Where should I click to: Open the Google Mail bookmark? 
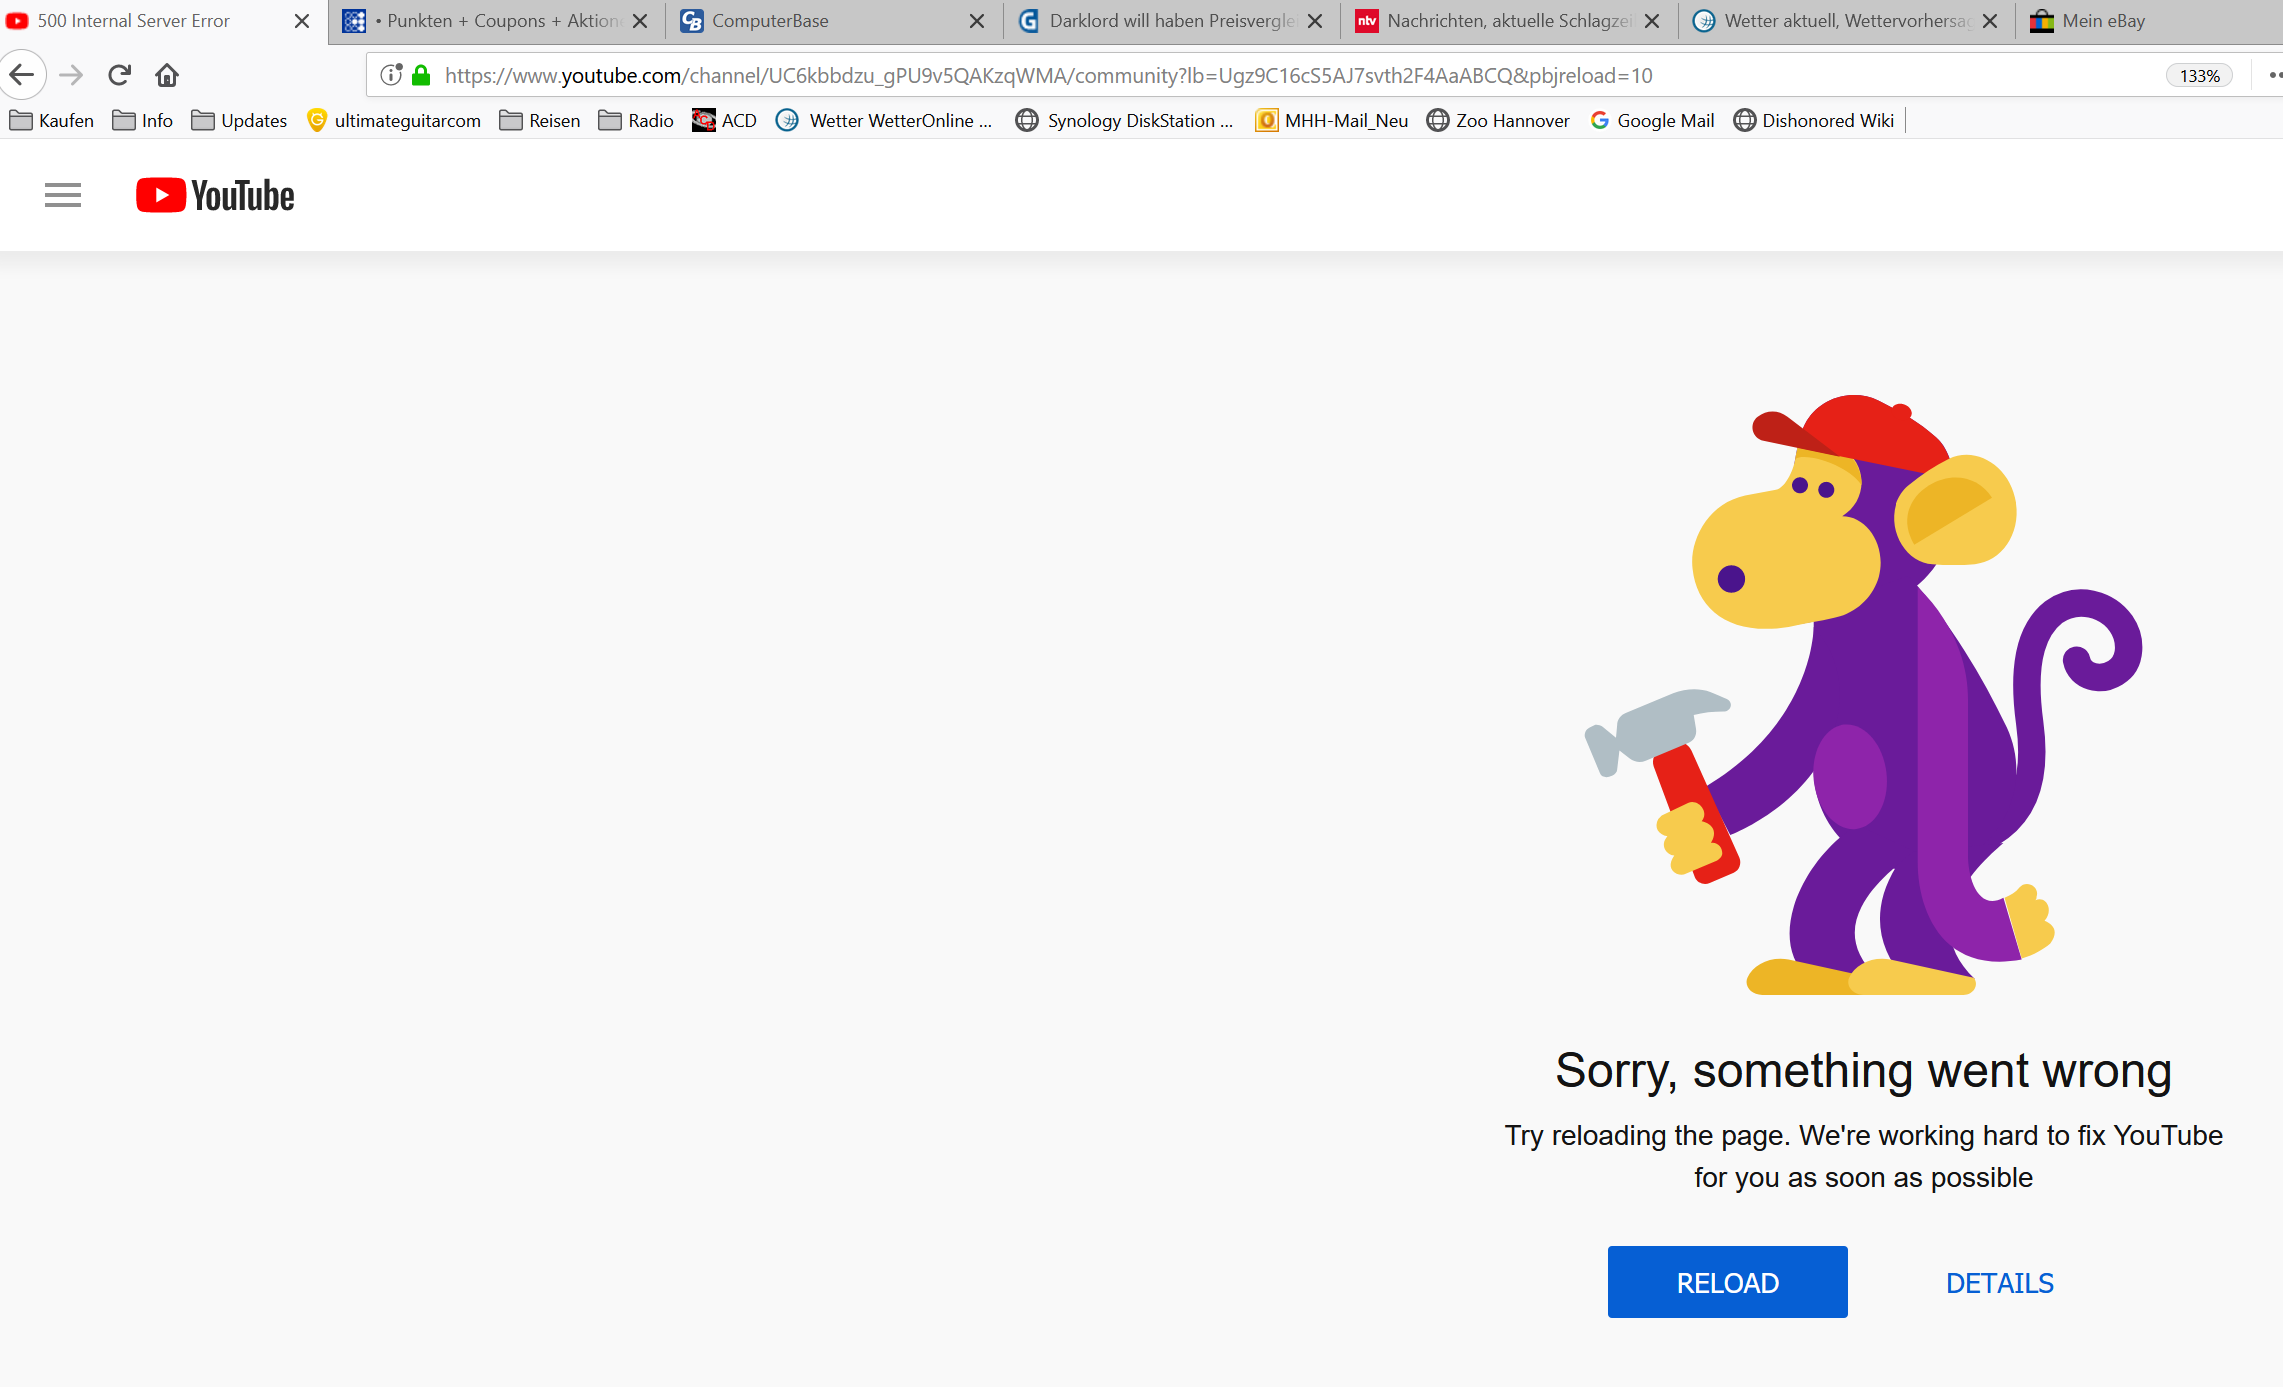point(1652,121)
